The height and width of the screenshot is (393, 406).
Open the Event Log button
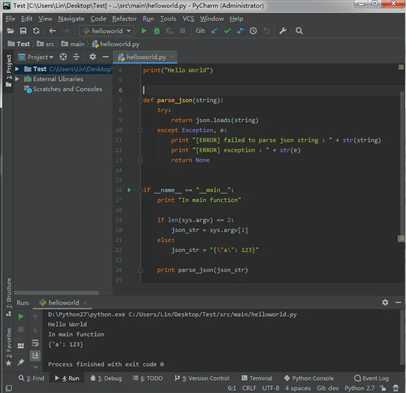371,378
